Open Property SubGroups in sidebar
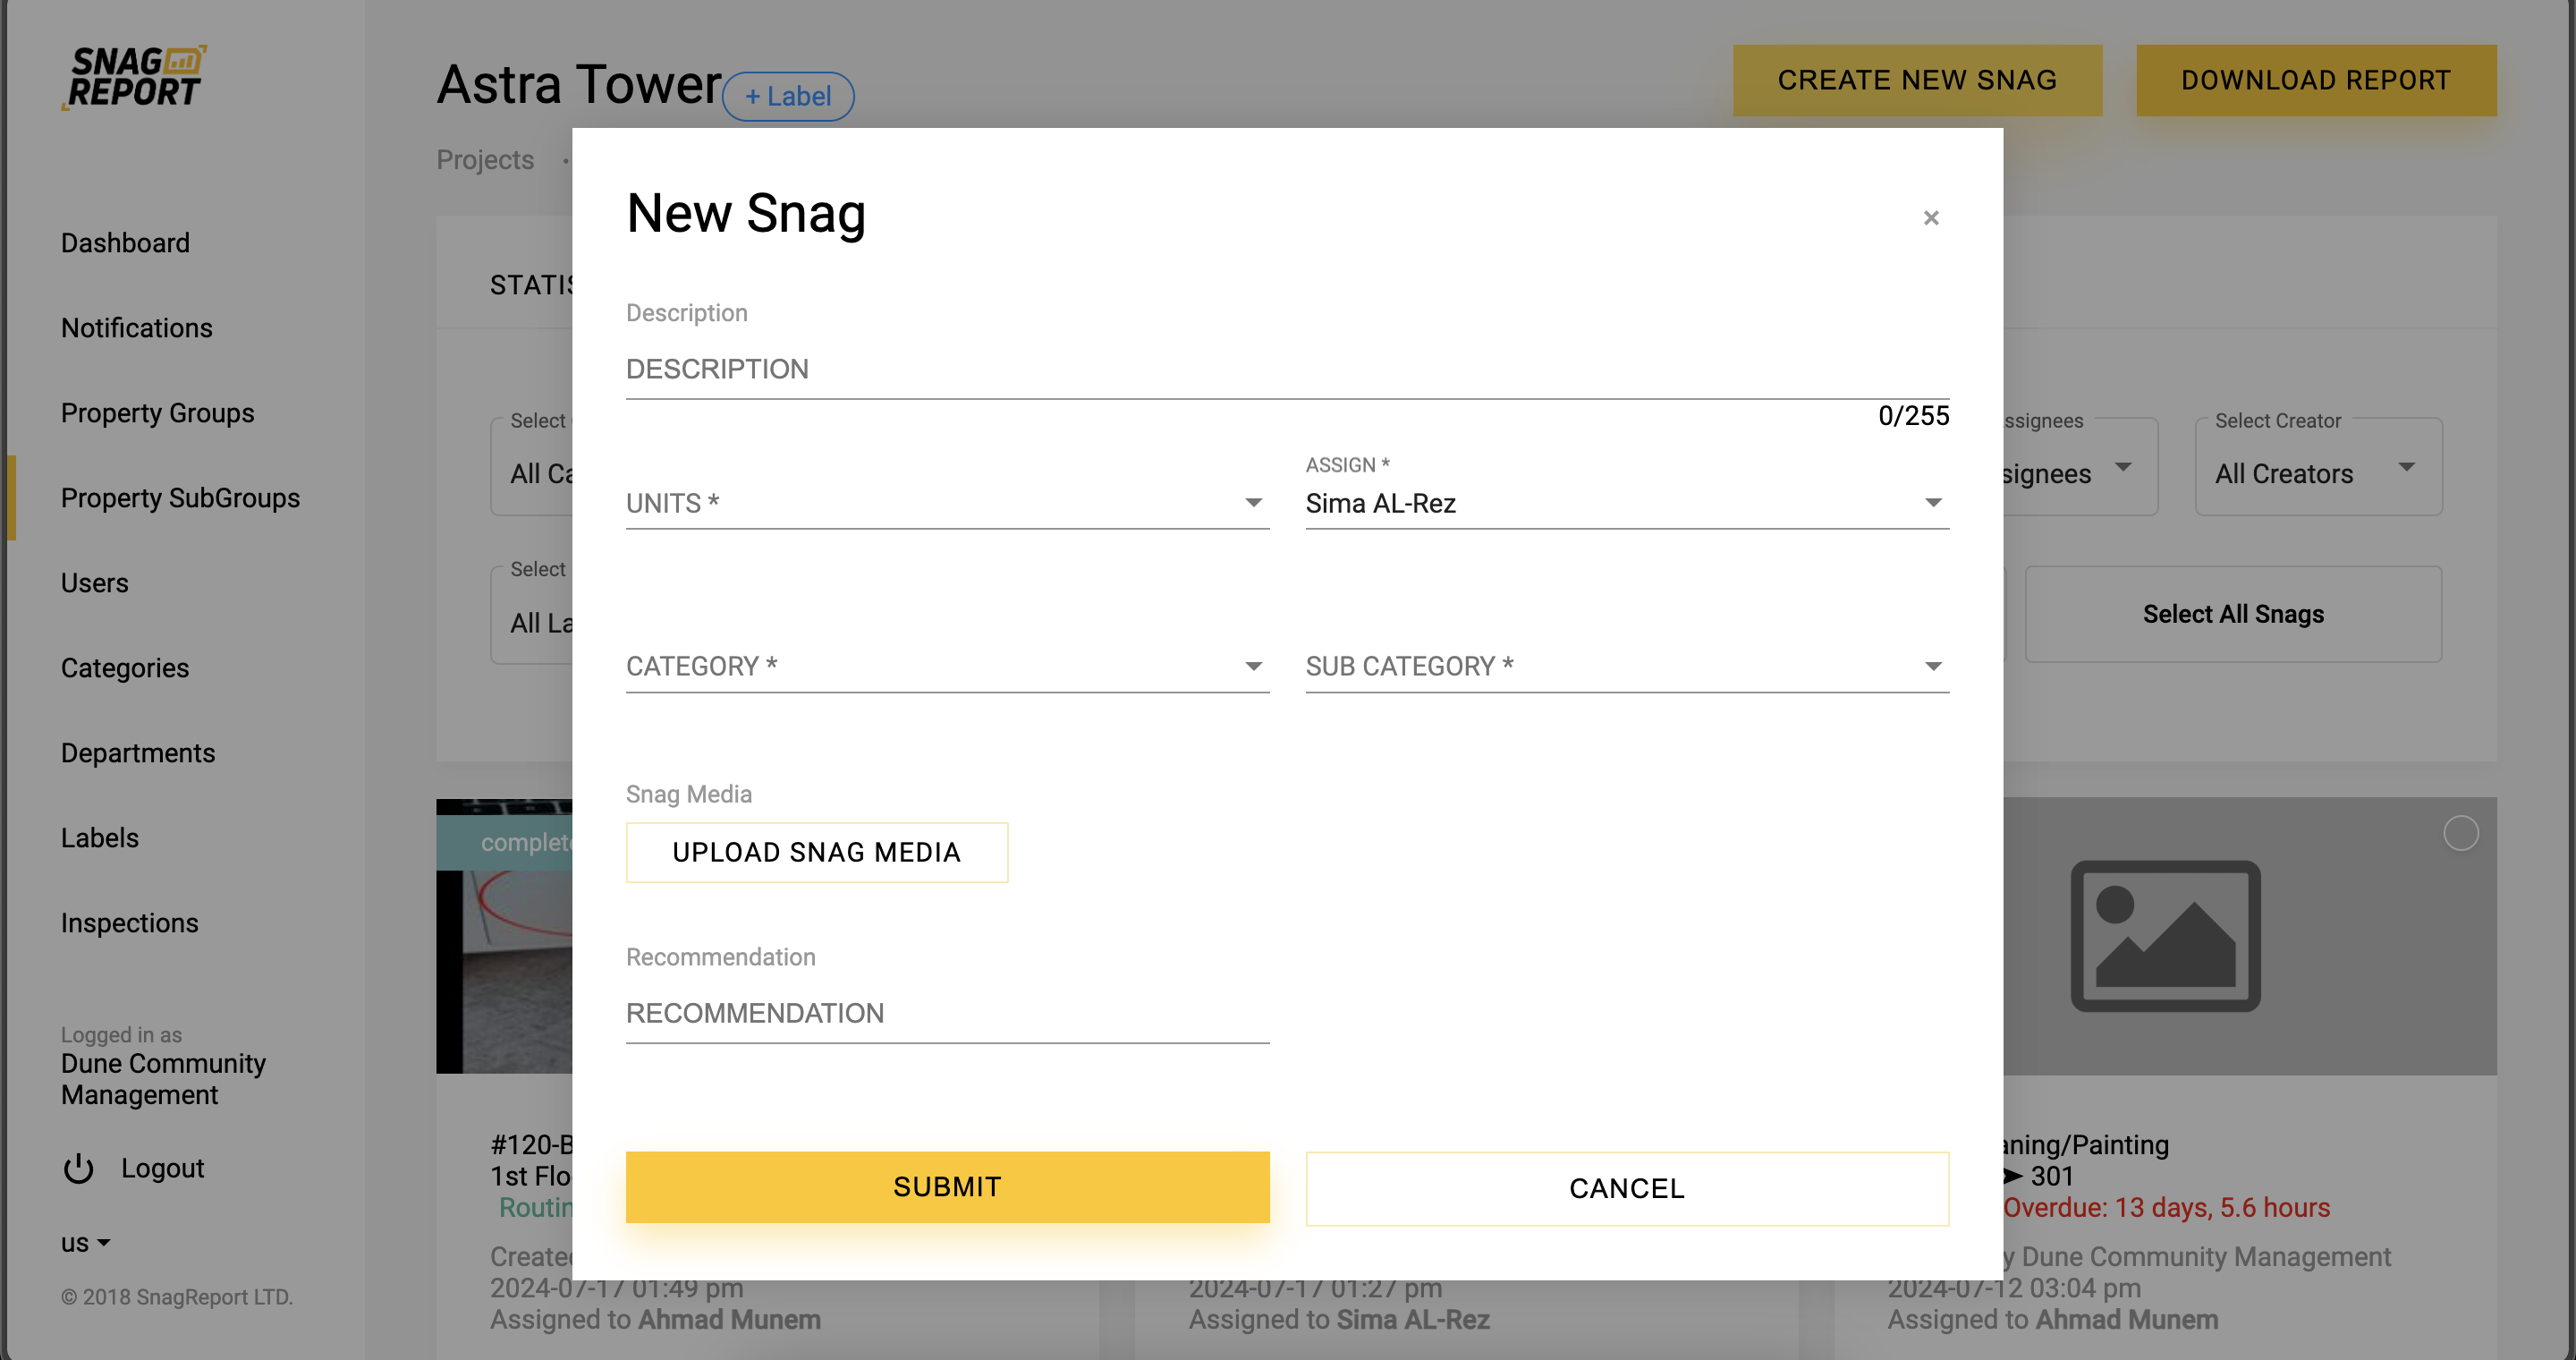This screenshot has width=2576, height=1360. coord(180,498)
